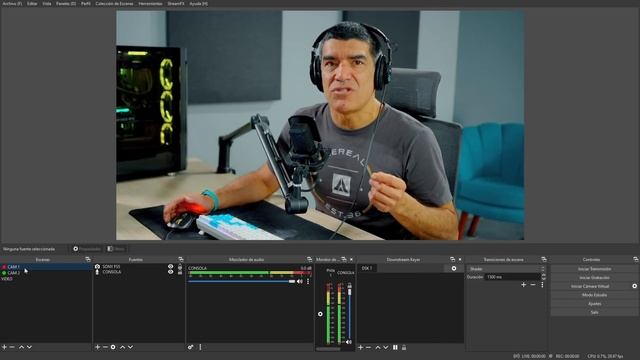Open the Editar menu
The height and width of the screenshot is (360, 640).
coord(32,3)
